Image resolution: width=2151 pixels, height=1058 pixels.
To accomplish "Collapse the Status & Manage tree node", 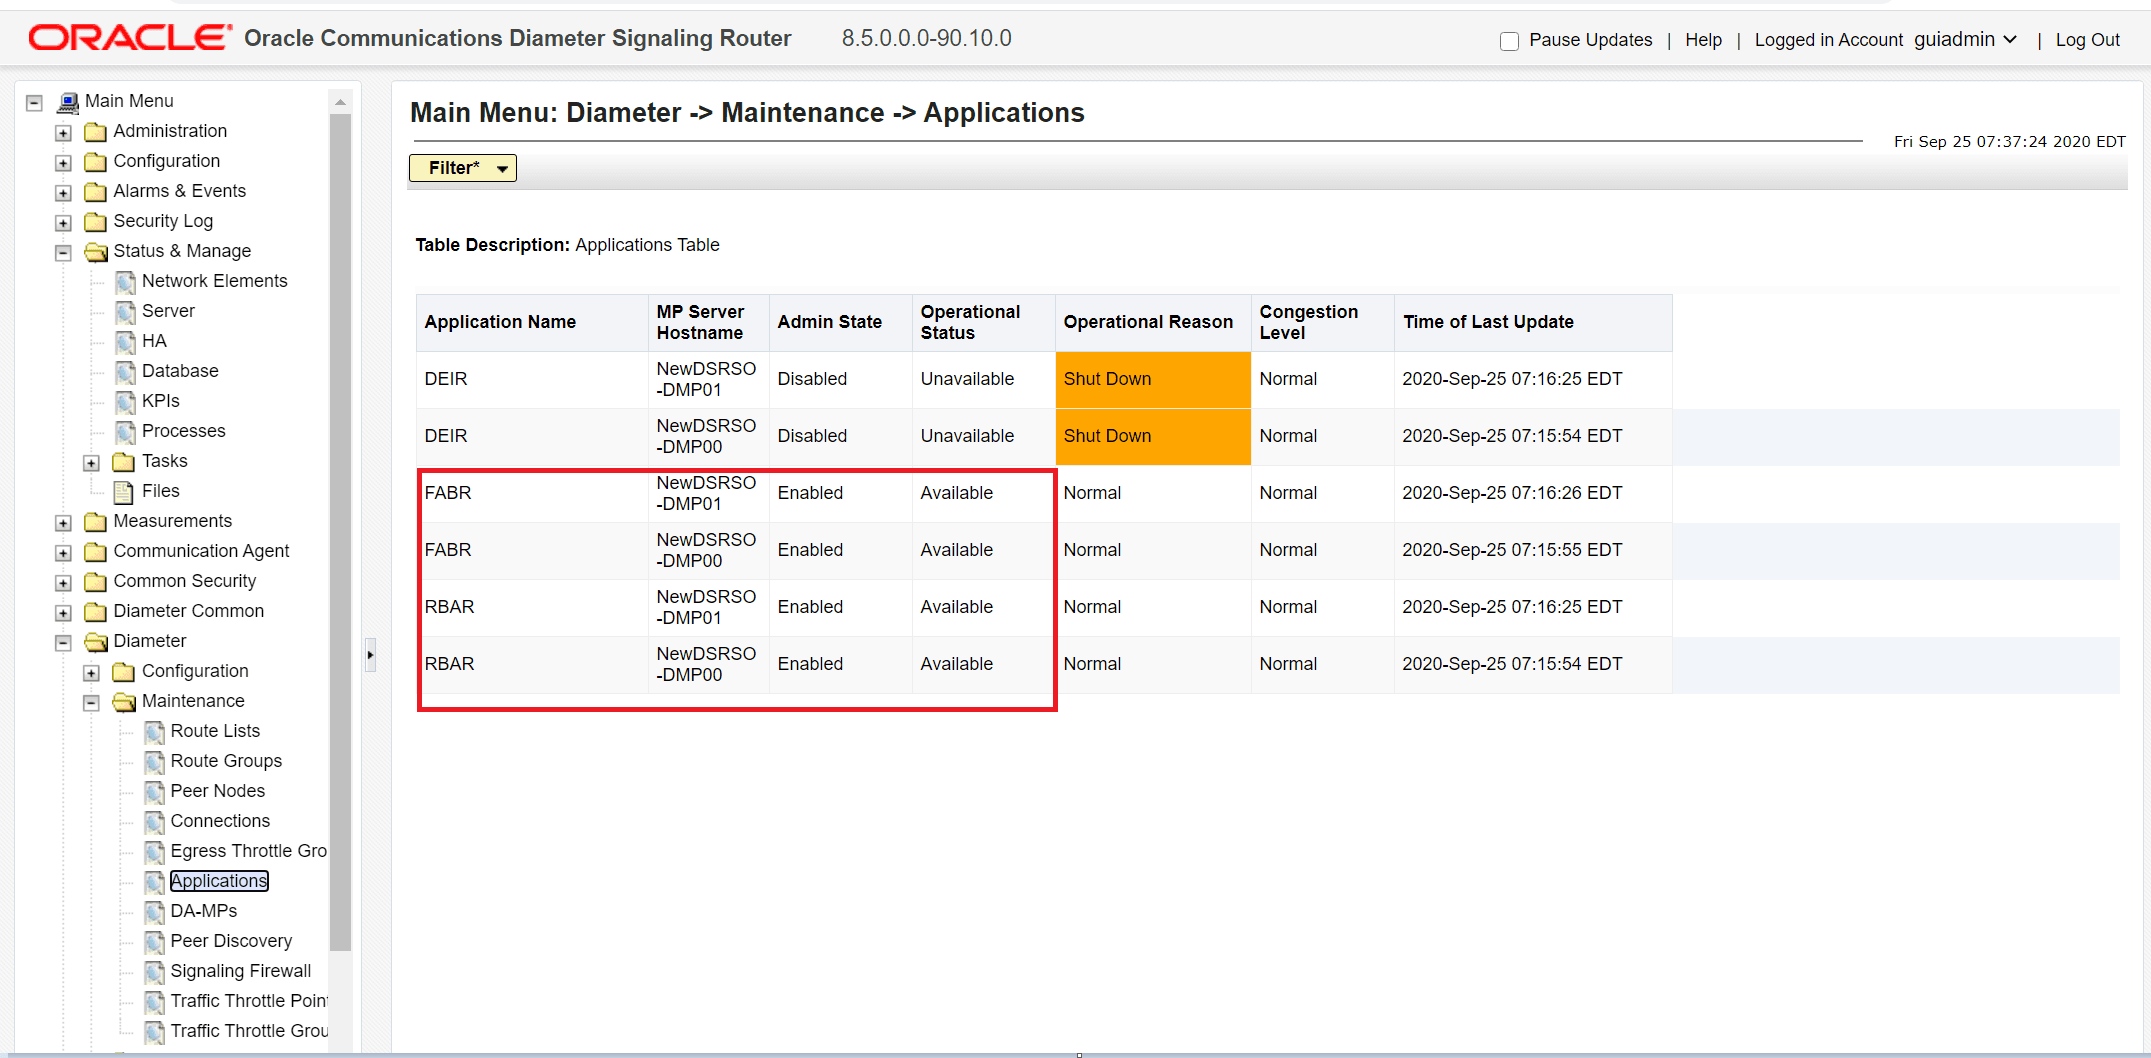I will 63,252.
